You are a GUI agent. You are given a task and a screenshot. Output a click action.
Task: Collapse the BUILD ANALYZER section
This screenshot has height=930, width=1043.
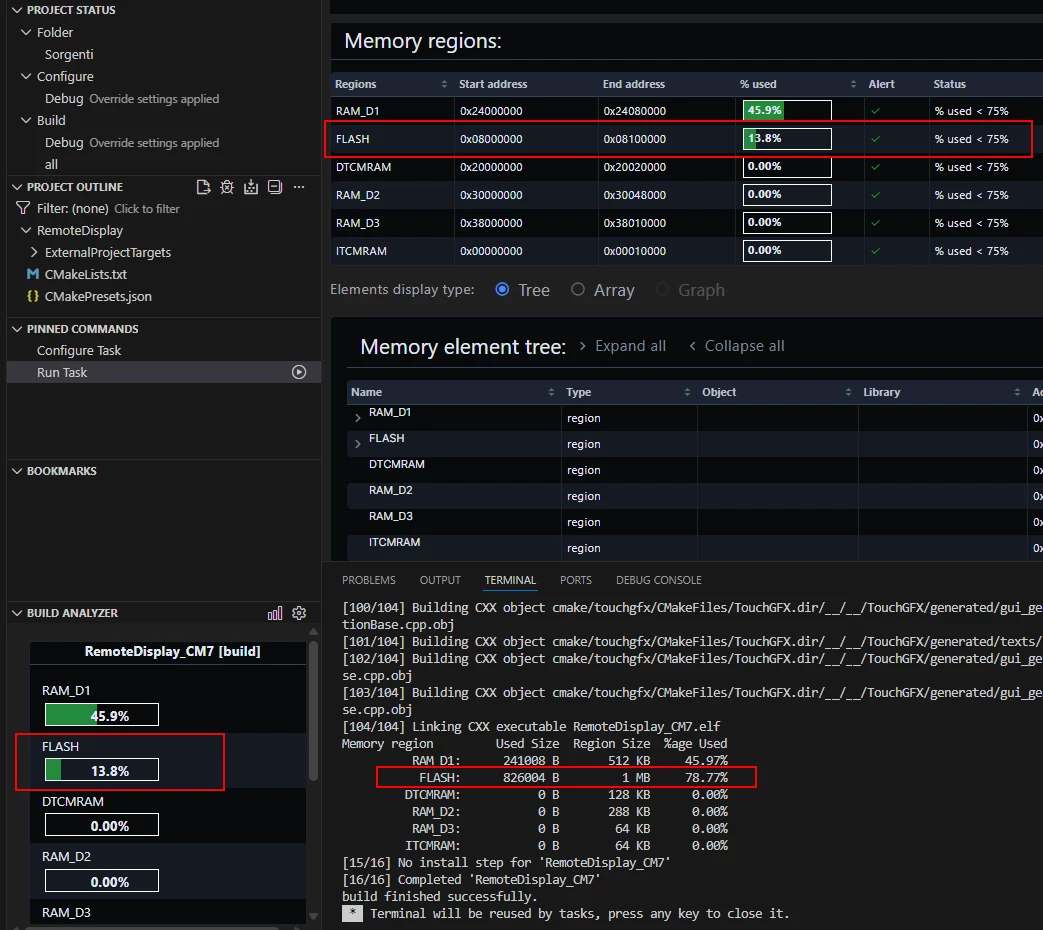[x=17, y=613]
